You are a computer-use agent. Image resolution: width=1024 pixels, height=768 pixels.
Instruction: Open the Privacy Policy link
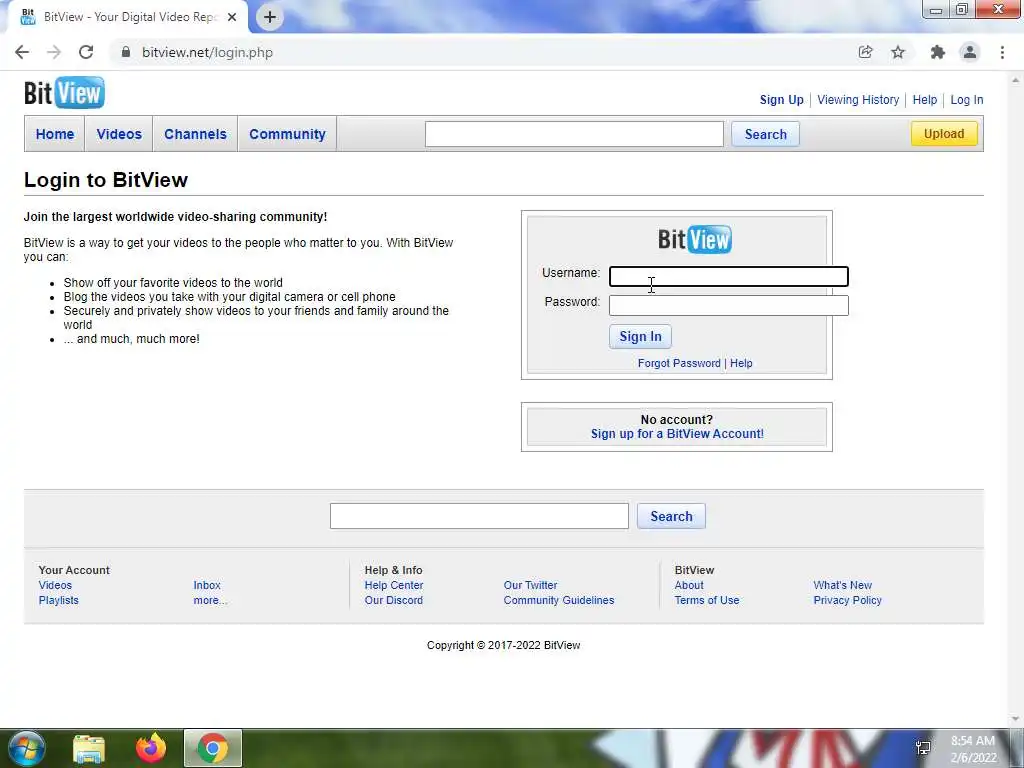[x=848, y=600]
